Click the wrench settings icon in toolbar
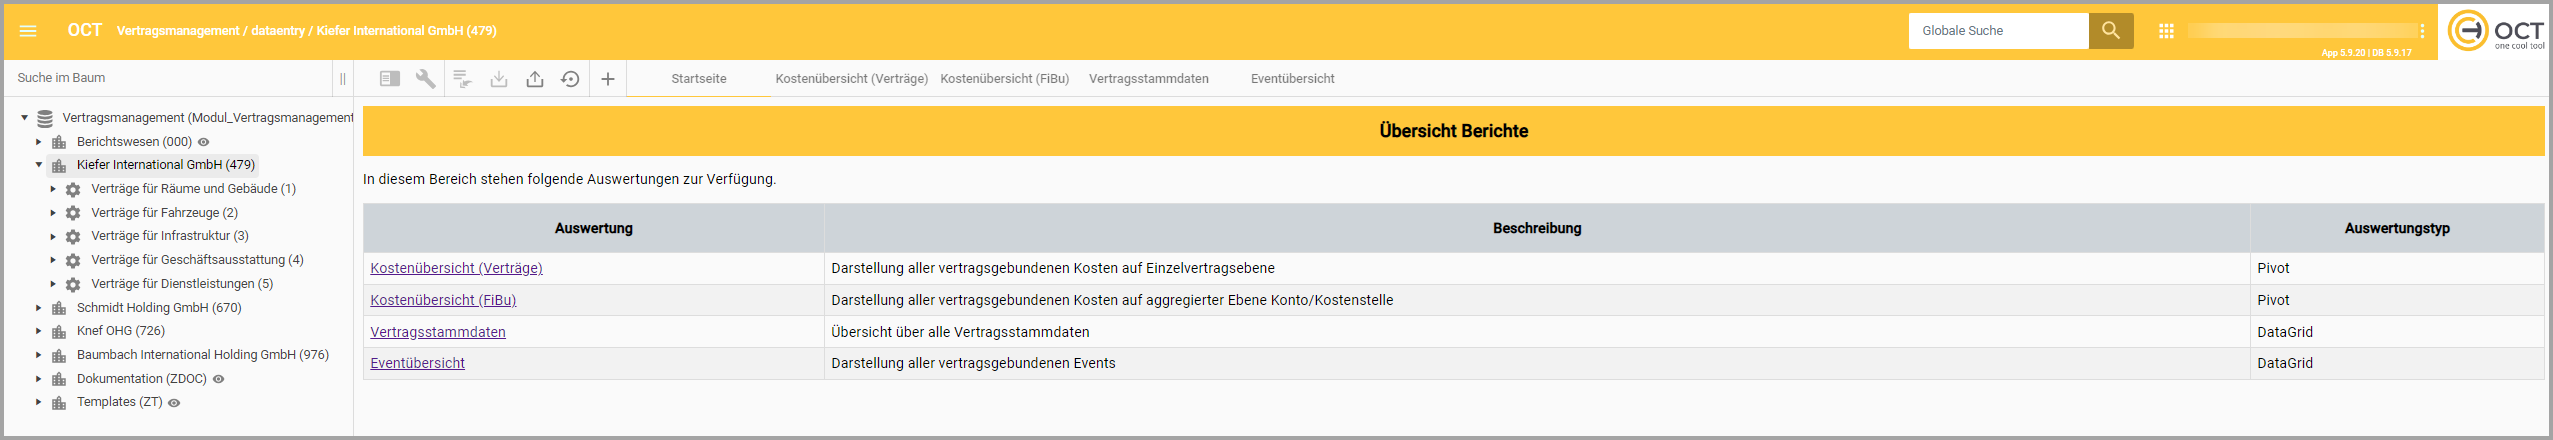The height and width of the screenshot is (440, 2553). point(426,79)
